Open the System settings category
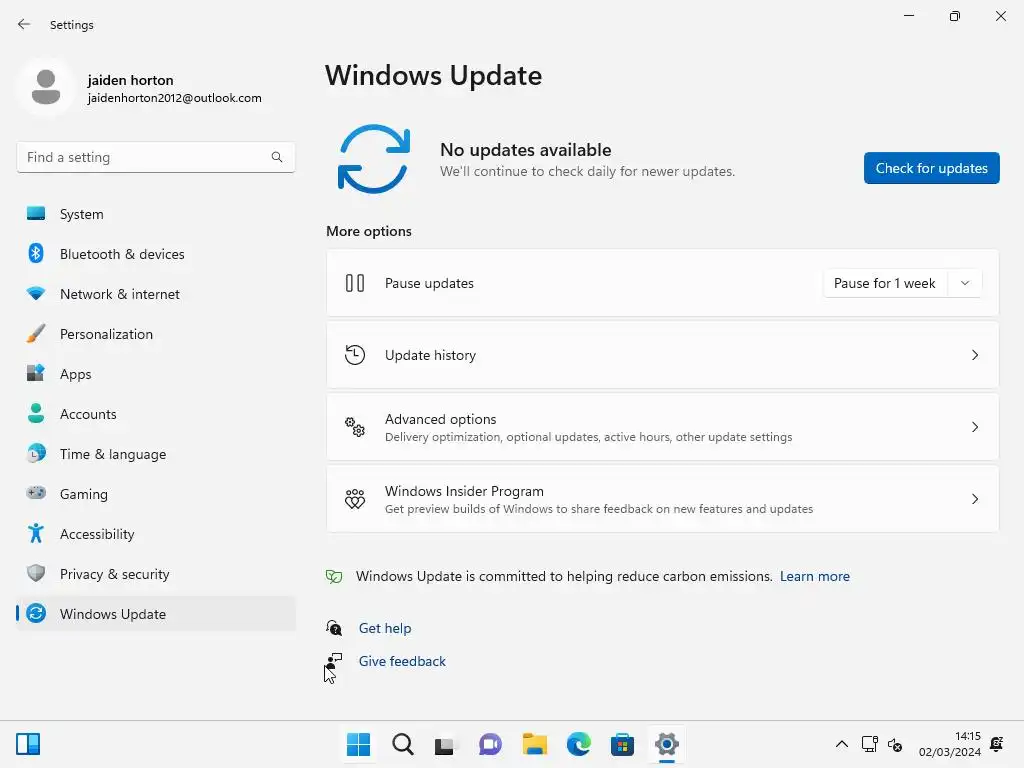The width and height of the screenshot is (1024, 768). tap(155, 214)
